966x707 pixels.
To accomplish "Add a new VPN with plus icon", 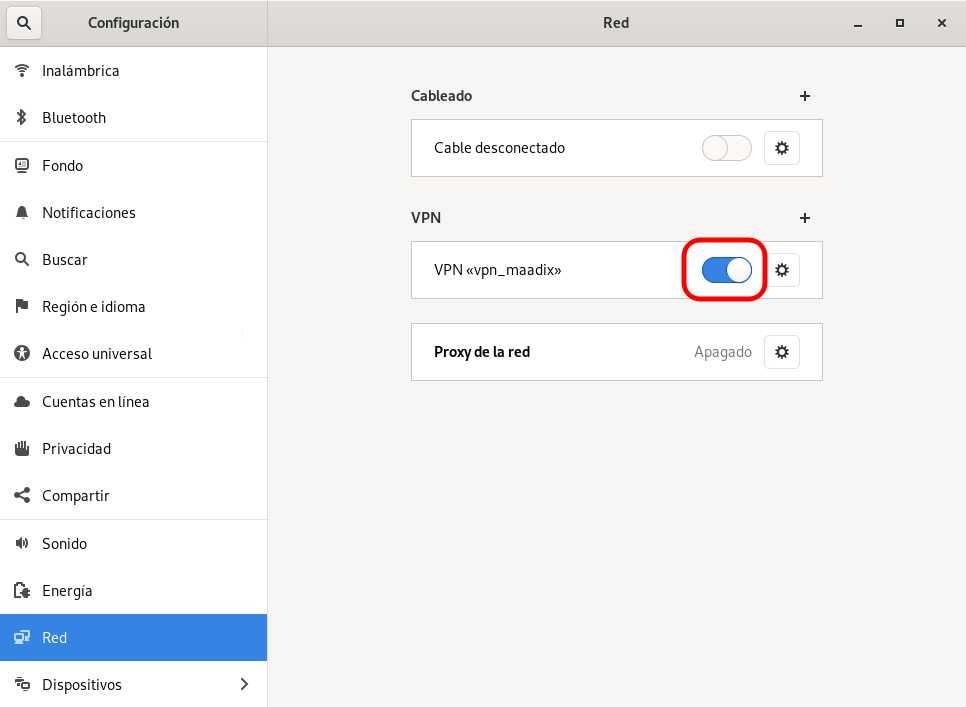I will (805, 218).
